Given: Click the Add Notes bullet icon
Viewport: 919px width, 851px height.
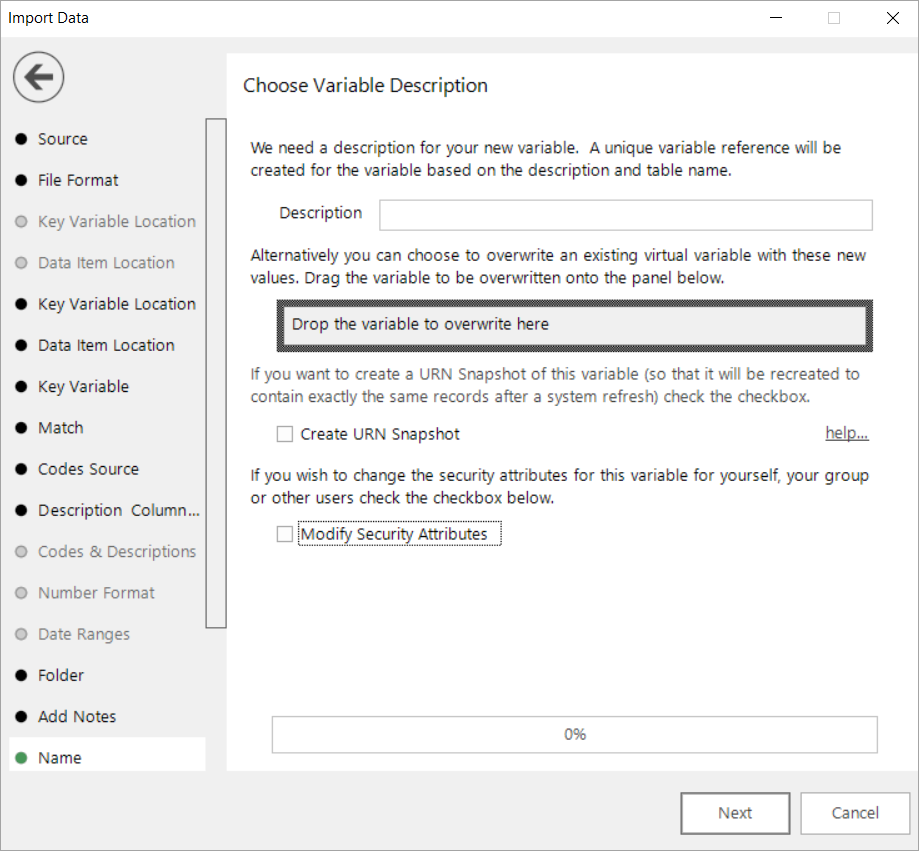Looking at the screenshot, I should pyautogui.click(x=21, y=716).
